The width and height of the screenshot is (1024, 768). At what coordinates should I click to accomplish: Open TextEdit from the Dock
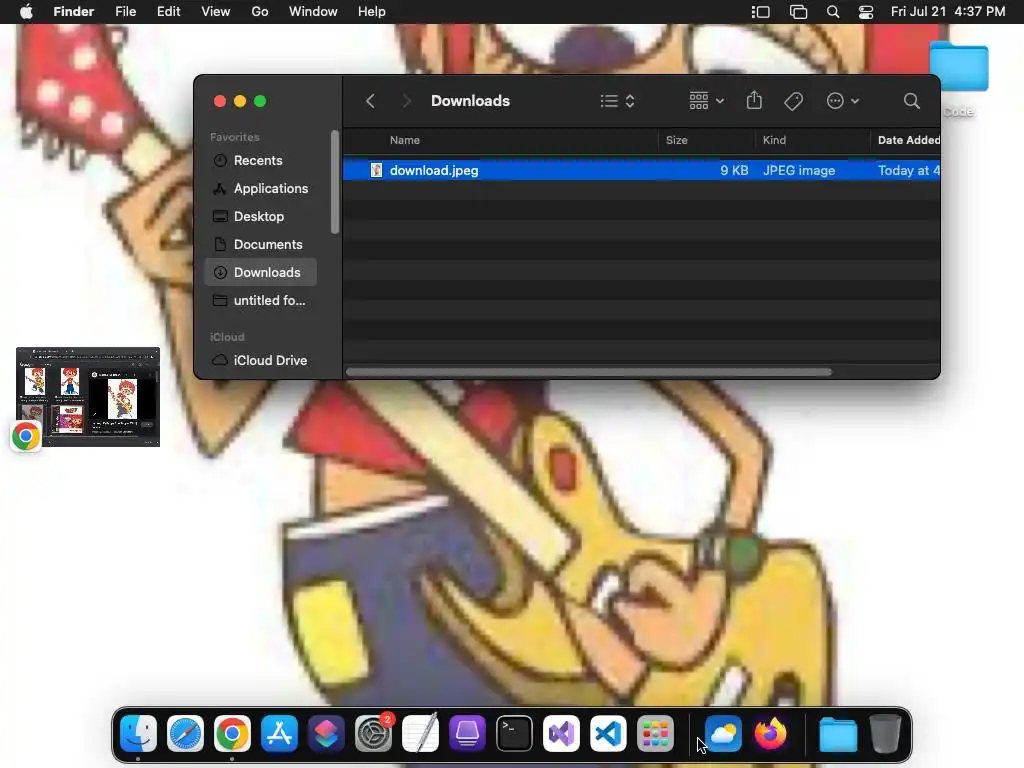(421, 733)
